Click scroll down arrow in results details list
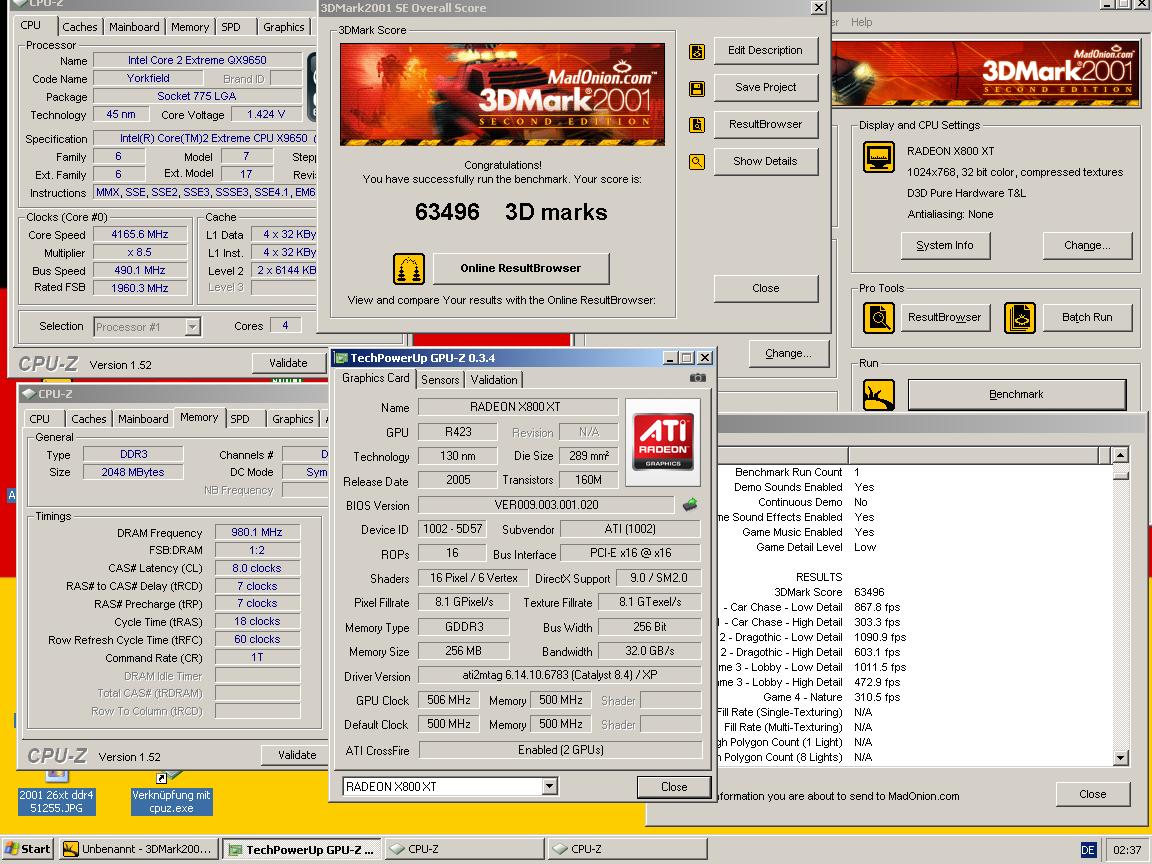The height and width of the screenshot is (864, 1152). coord(1120,757)
